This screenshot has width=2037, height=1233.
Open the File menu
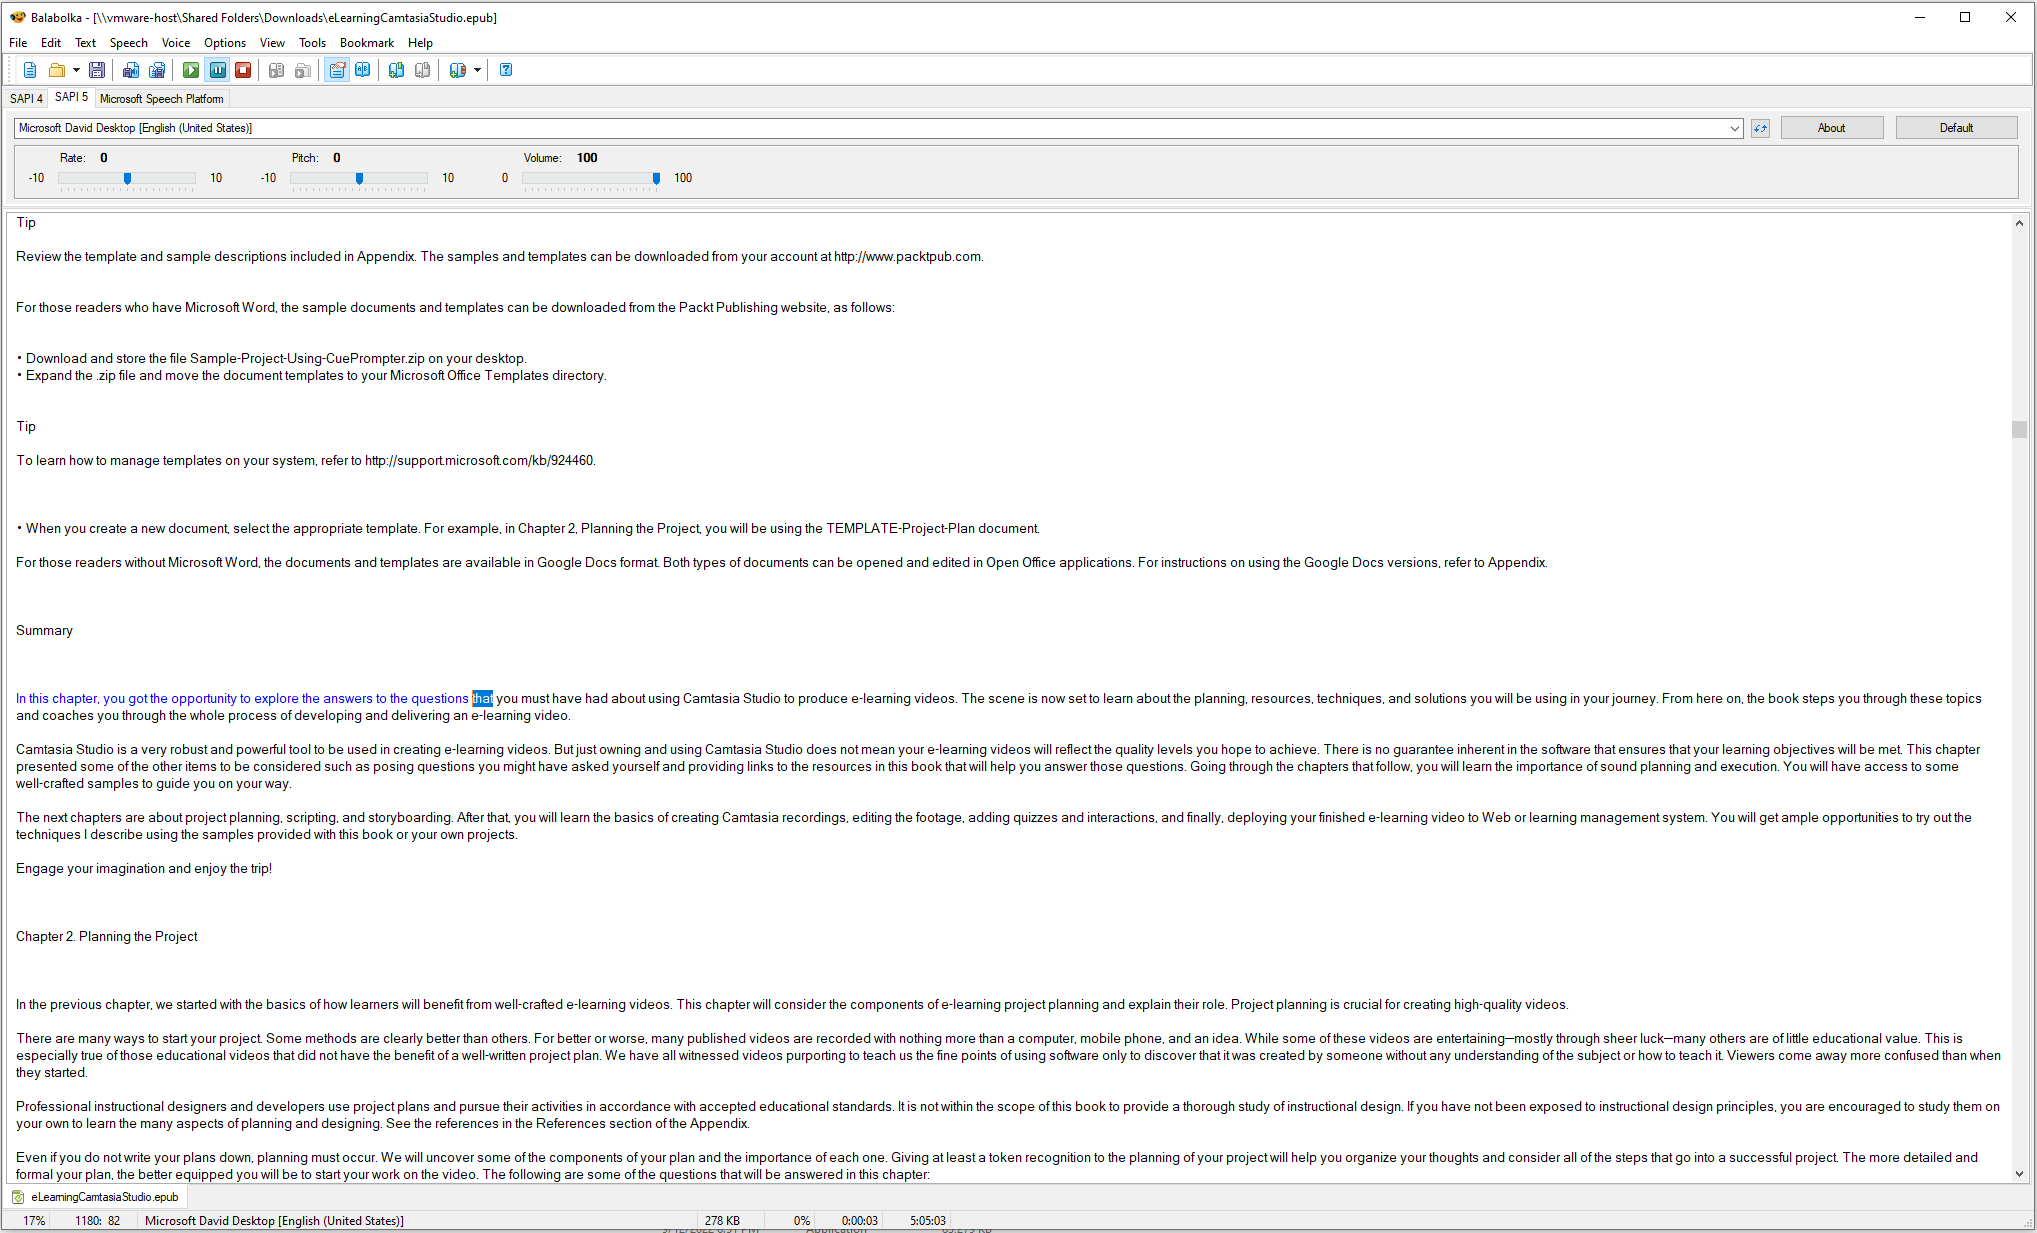pyautogui.click(x=18, y=43)
